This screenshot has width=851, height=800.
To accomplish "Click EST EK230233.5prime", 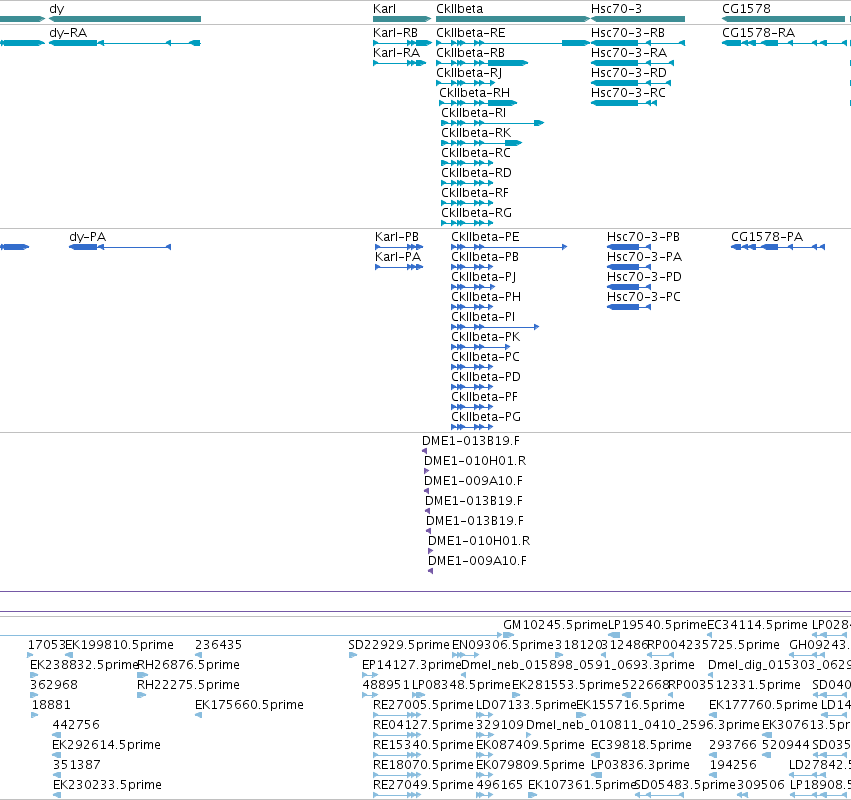I will point(107,785).
